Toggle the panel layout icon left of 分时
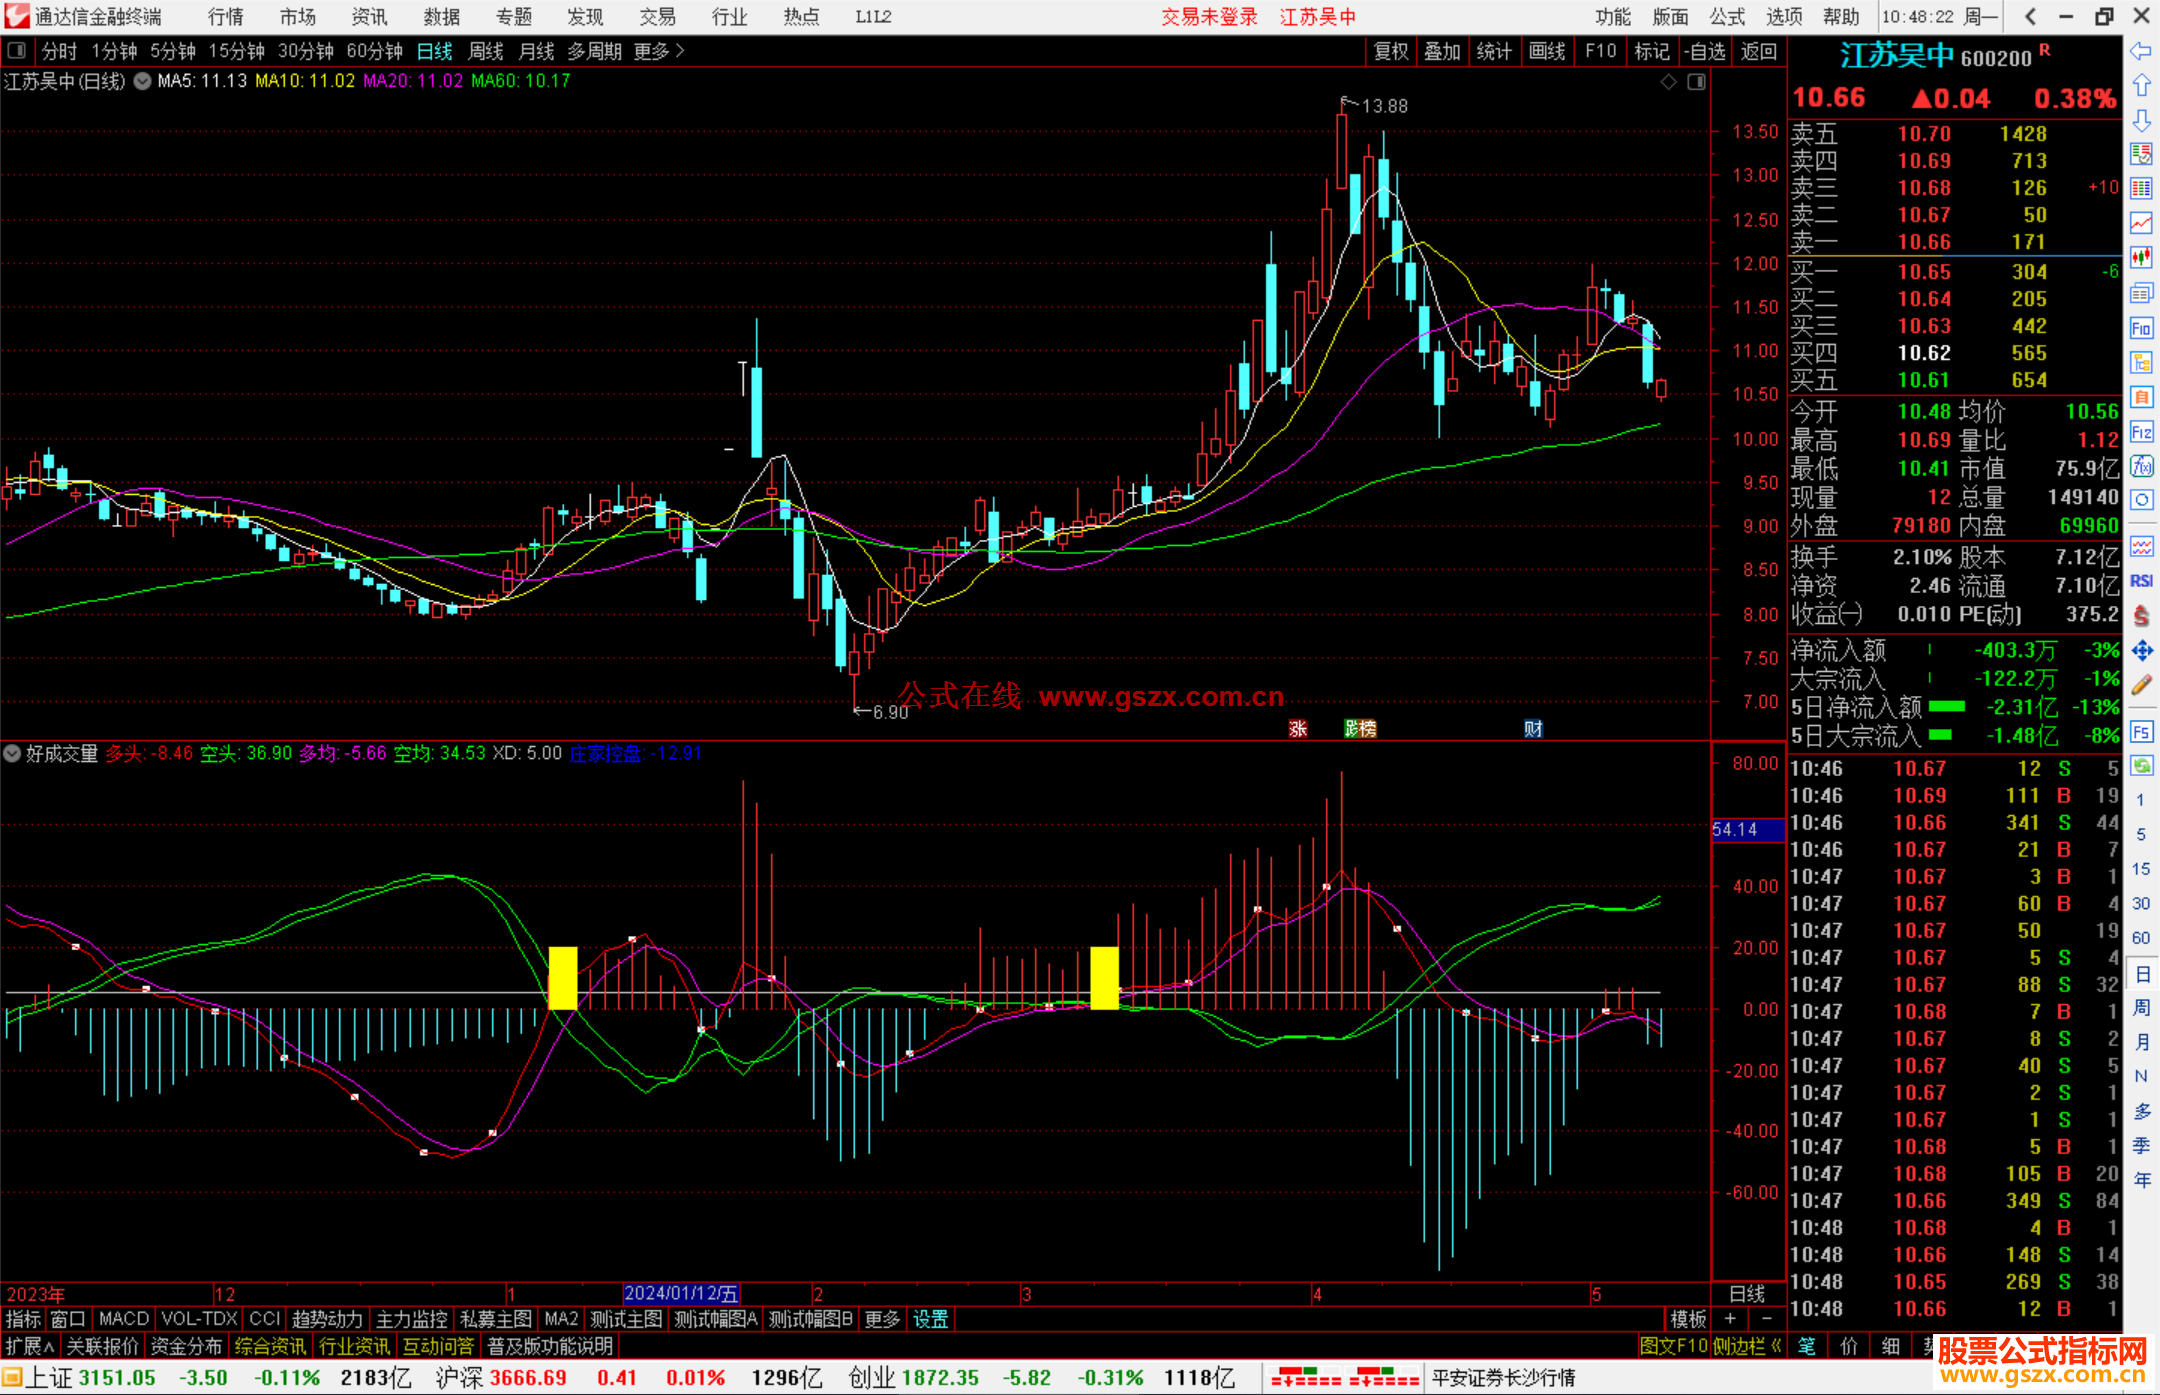Viewport: 2160px width, 1395px height. [16, 51]
